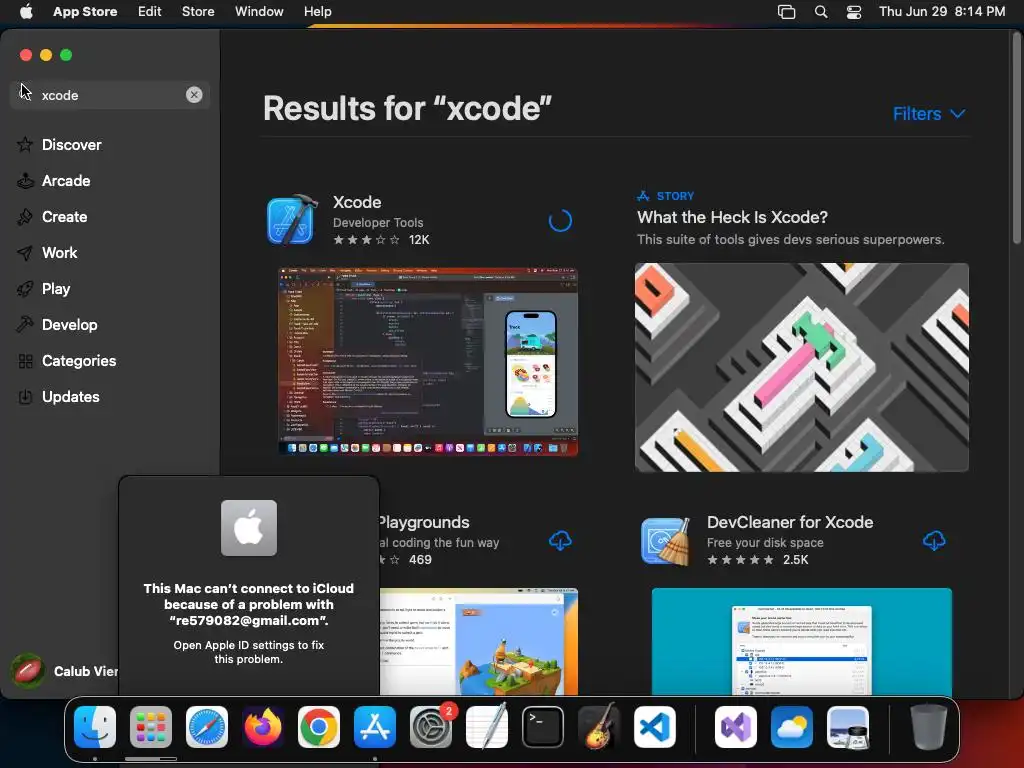
Task: Launch Firefox from the dock
Action: pyautogui.click(x=263, y=727)
